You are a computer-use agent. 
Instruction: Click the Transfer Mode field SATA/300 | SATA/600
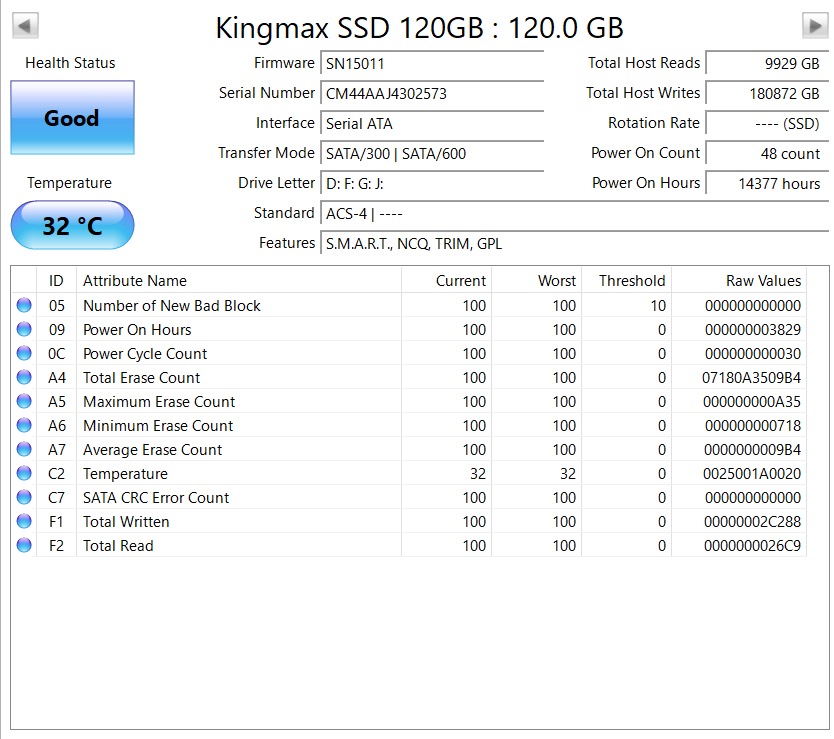click(x=432, y=153)
